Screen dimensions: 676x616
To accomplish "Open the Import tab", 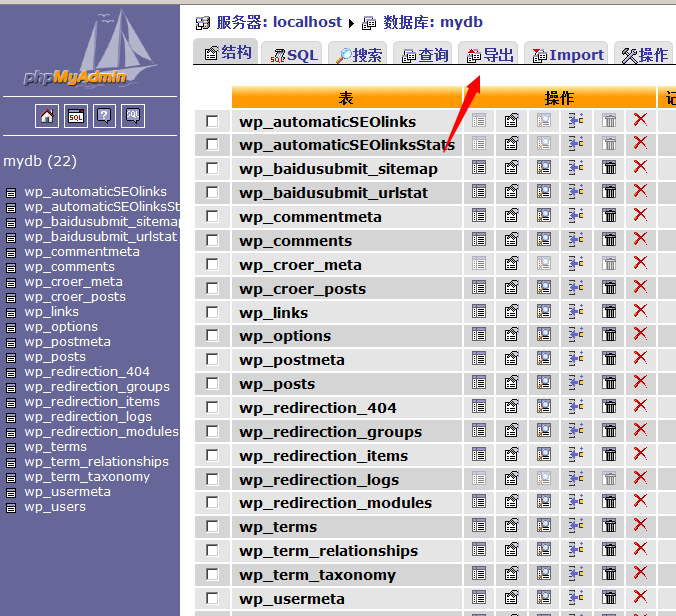I will pos(566,54).
